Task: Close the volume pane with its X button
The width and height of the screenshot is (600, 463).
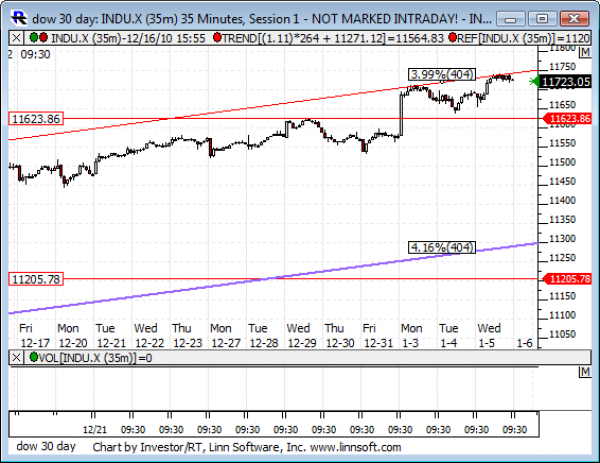Action: click(x=16, y=358)
